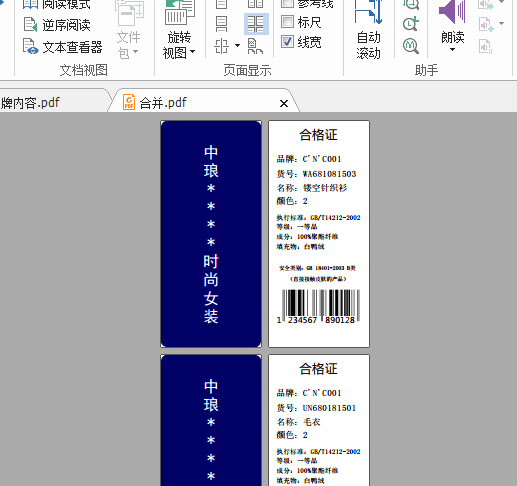
Task: Click the 文档视图 group label
Action: pos(84,70)
